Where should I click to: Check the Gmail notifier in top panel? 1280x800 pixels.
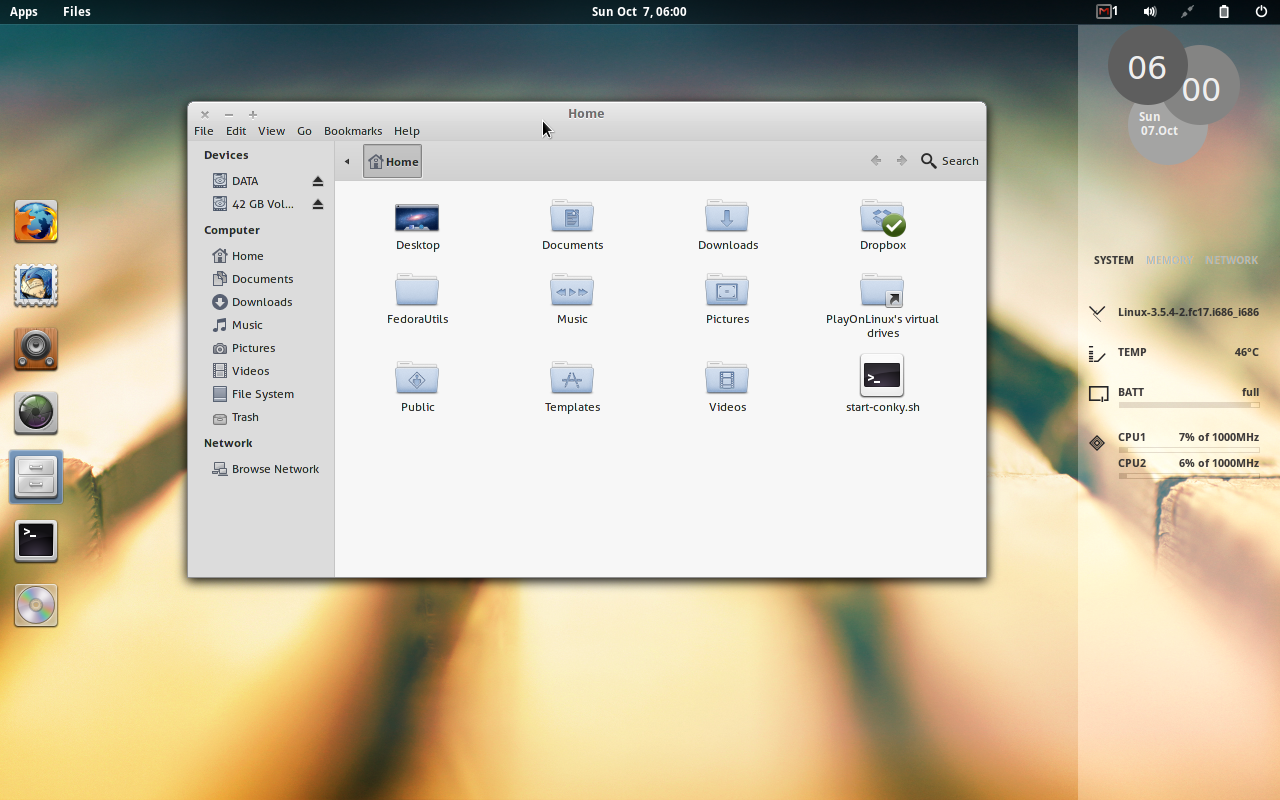(1107, 12)
